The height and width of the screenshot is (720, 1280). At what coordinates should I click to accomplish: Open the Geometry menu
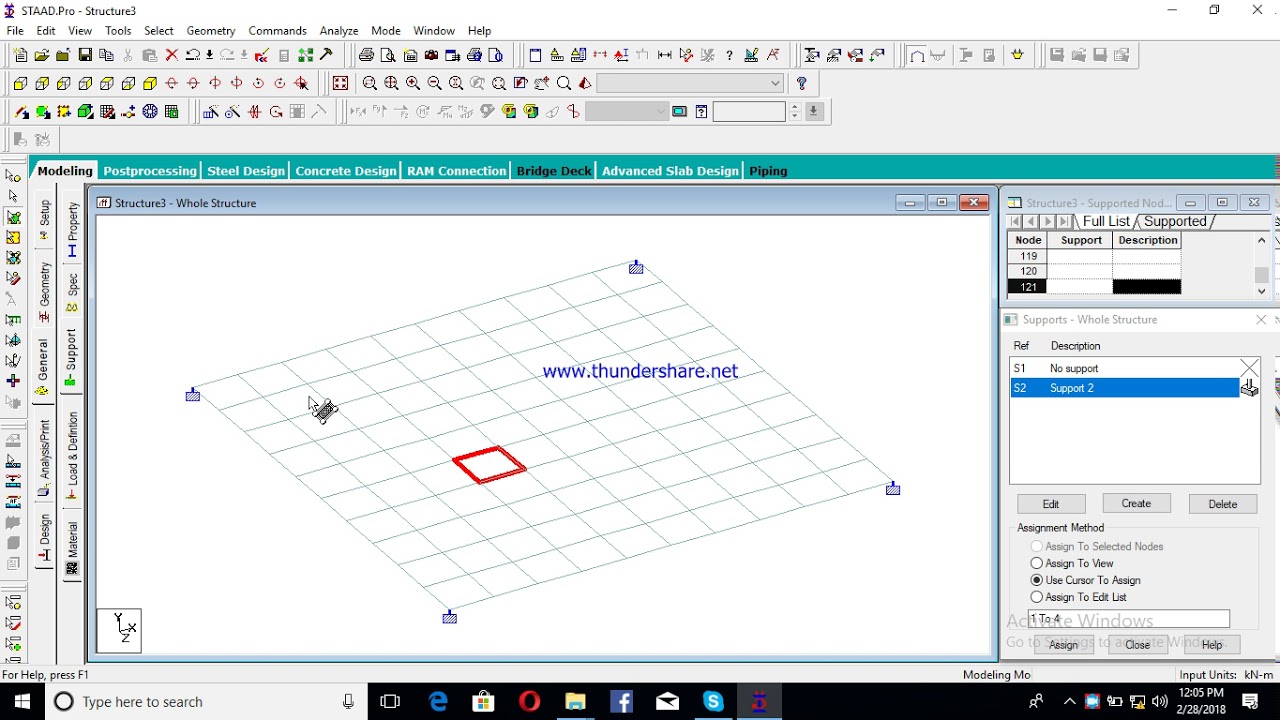(211, 31)
